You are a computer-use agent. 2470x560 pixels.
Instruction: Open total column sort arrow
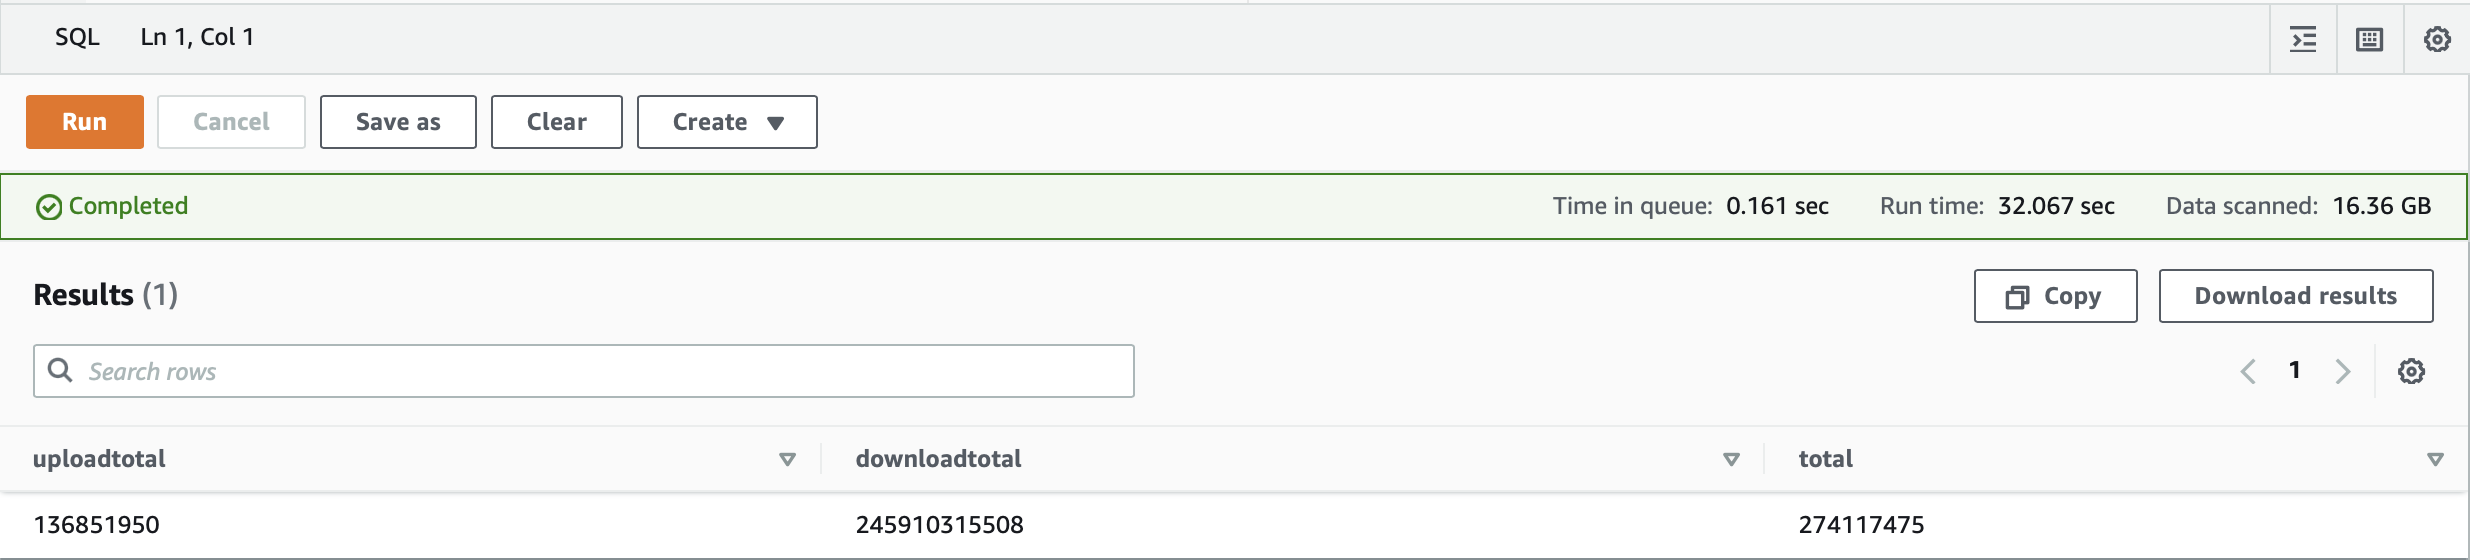click(x=2435, y=459)
